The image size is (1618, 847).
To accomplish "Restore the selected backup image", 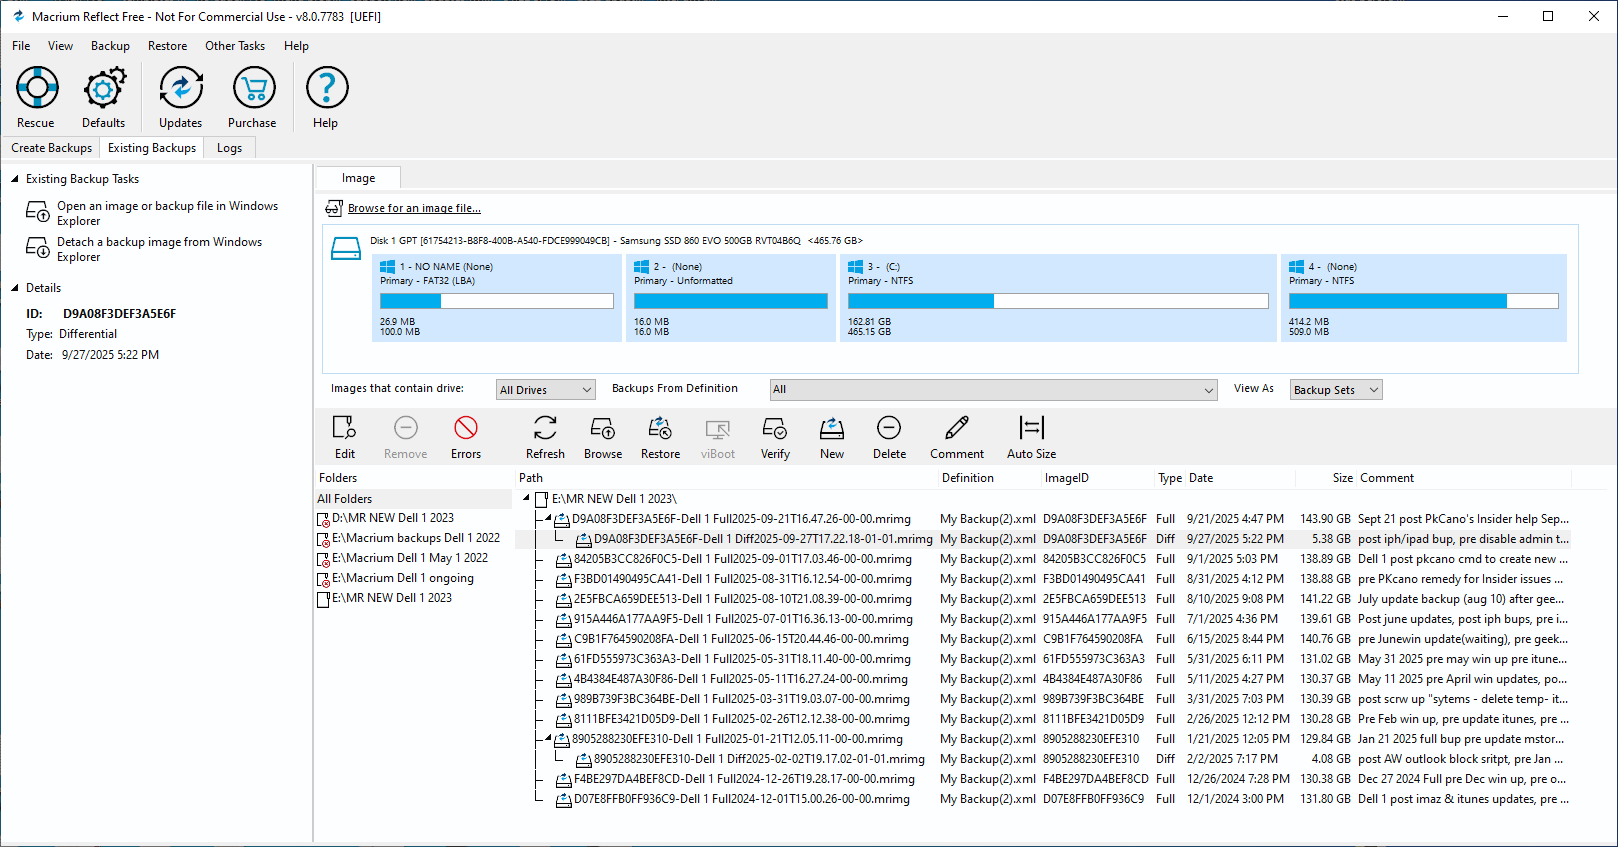I will coord(660,437).
